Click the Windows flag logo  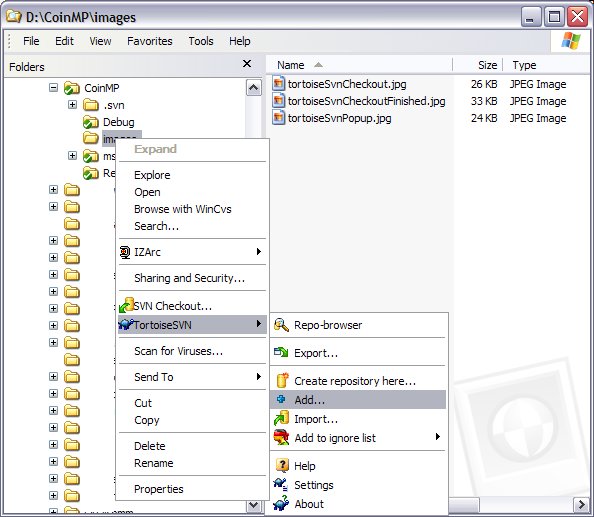pos(571,41)
